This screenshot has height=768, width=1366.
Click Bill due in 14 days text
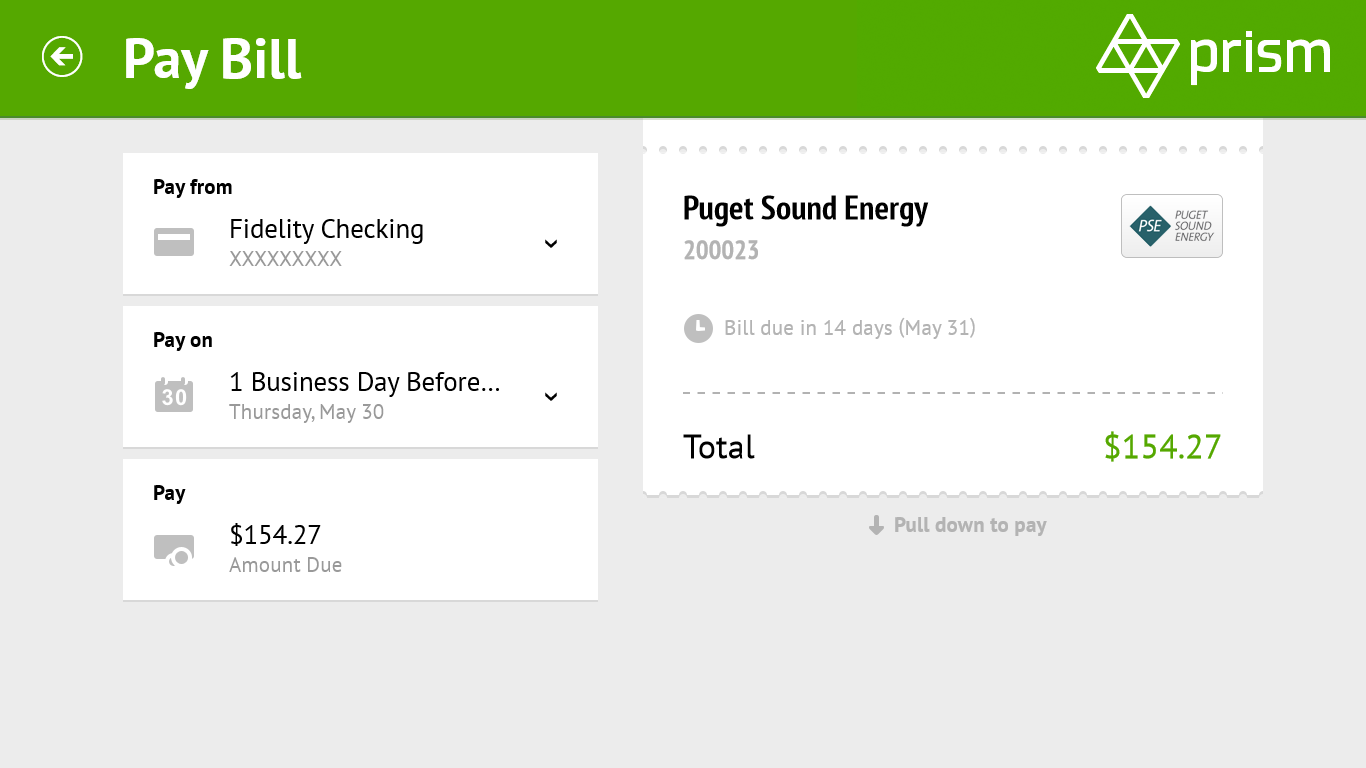849,328
